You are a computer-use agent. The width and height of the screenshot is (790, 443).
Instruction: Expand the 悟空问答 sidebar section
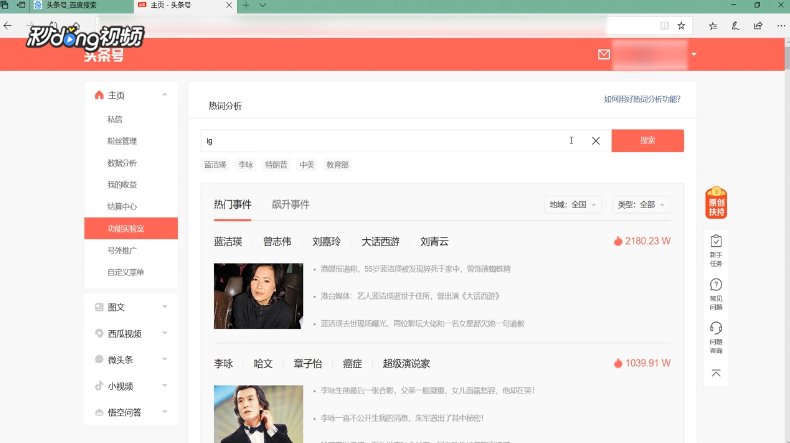pos(165,412)
